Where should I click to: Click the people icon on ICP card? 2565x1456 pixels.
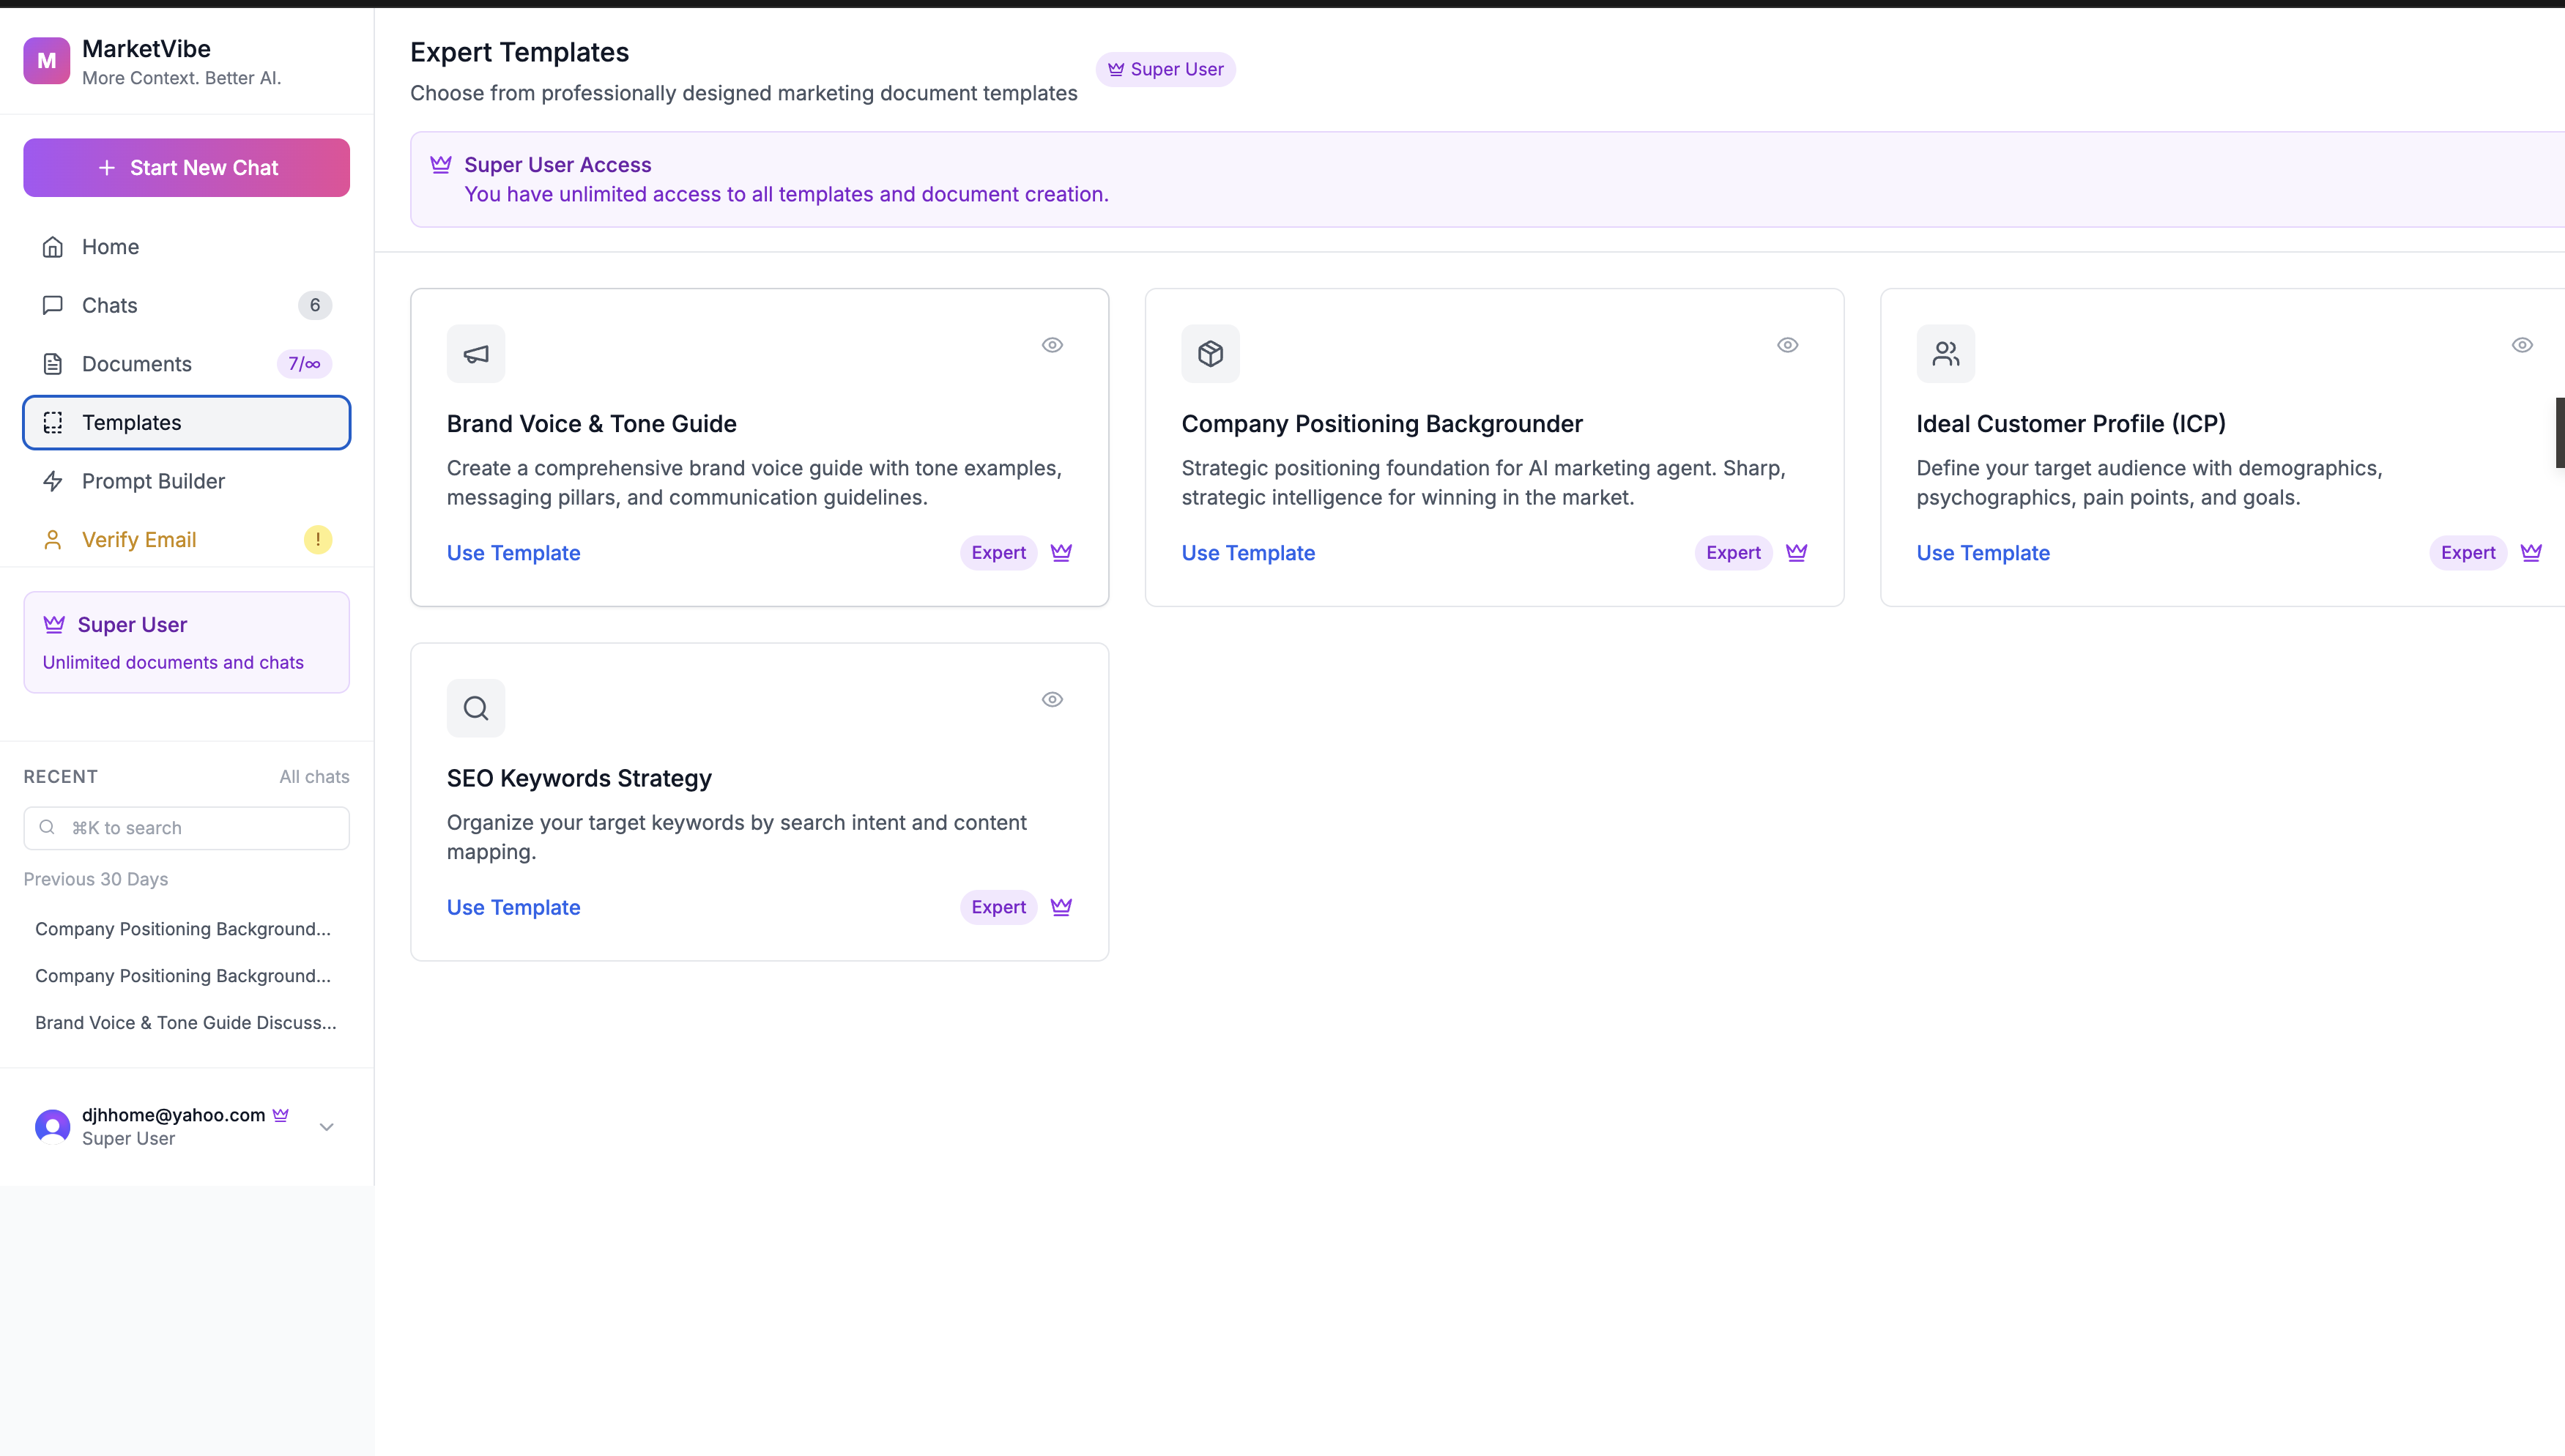tap(1945, 354)
